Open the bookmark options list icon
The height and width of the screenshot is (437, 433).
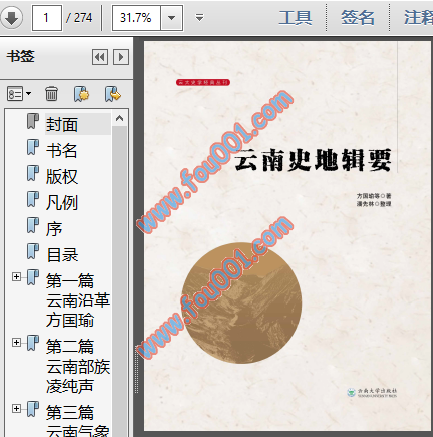(x=19, y=94)
